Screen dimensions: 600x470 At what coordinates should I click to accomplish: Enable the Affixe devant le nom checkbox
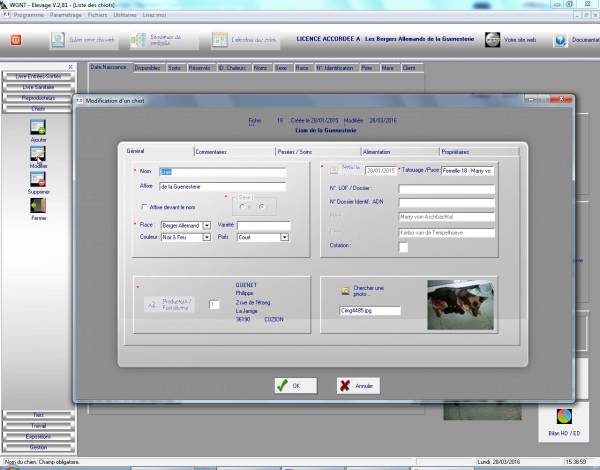tap(144, 207)
